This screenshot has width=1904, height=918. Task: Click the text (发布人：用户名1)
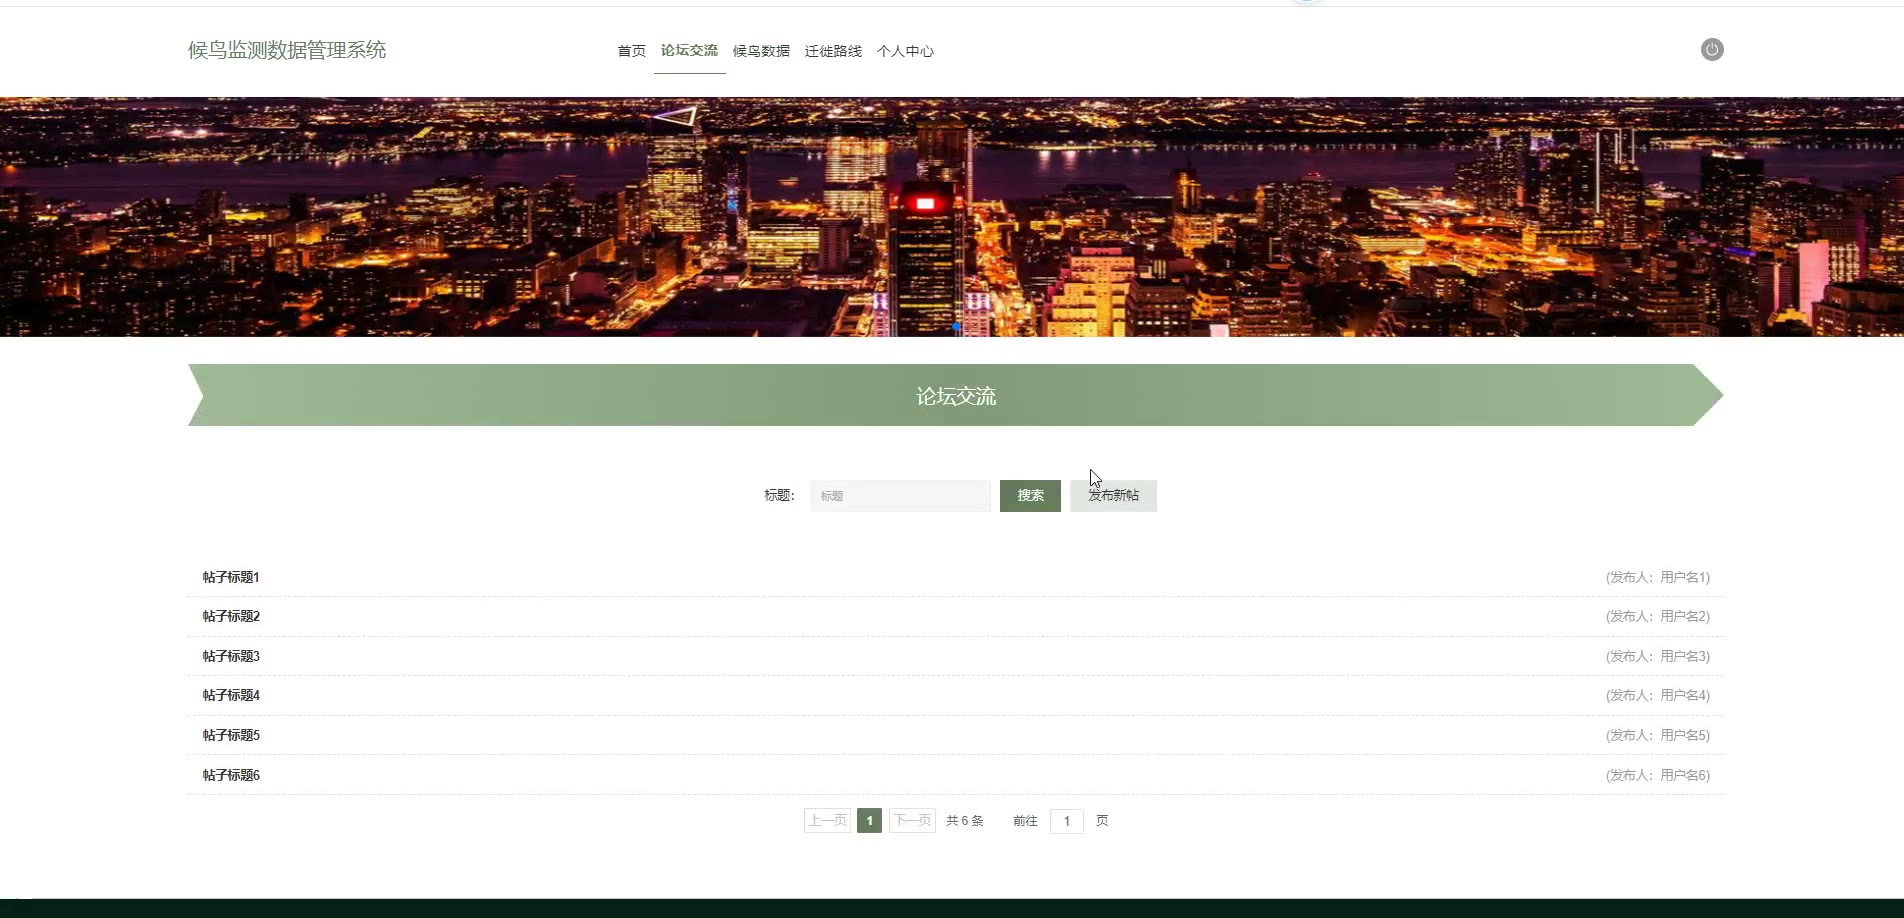pyautogui.click(x=1658, y=577)
